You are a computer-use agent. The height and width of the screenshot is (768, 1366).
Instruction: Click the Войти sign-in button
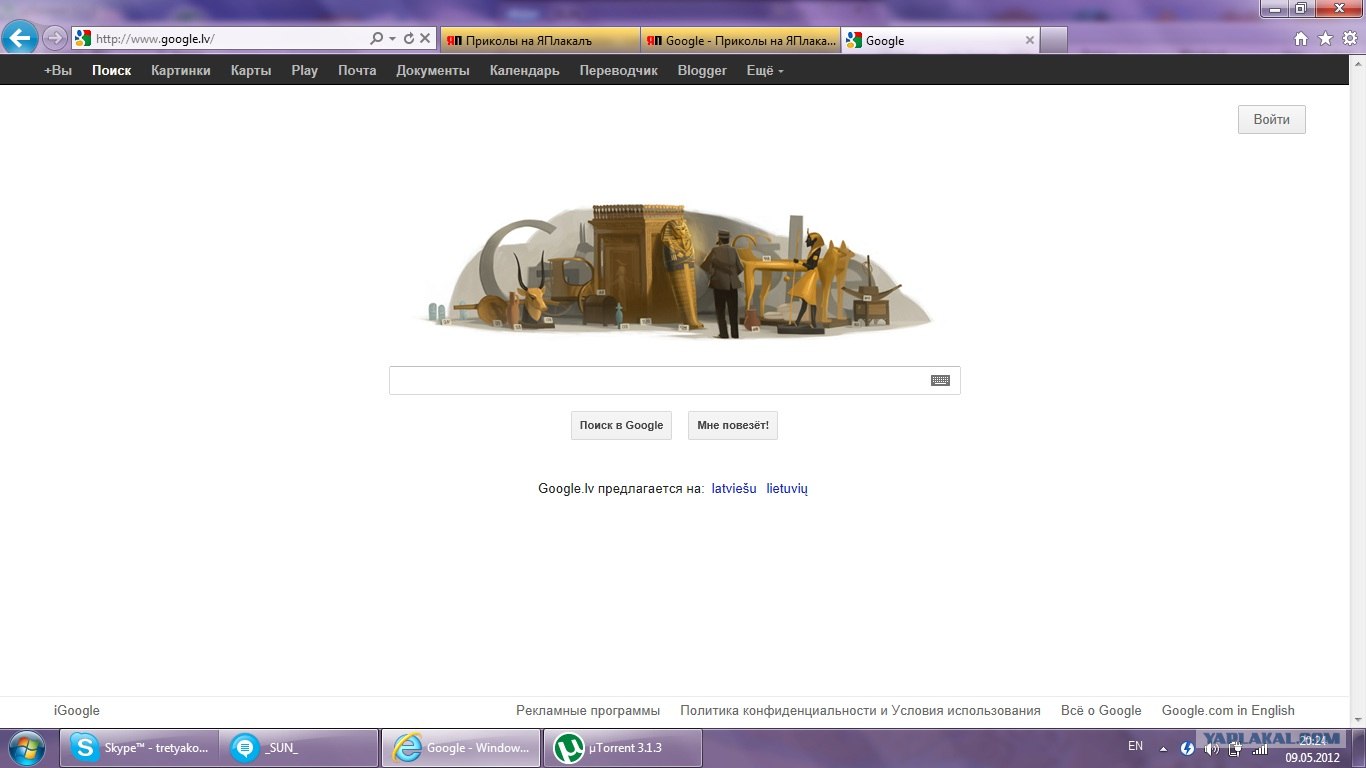[x=1272, y=119]
